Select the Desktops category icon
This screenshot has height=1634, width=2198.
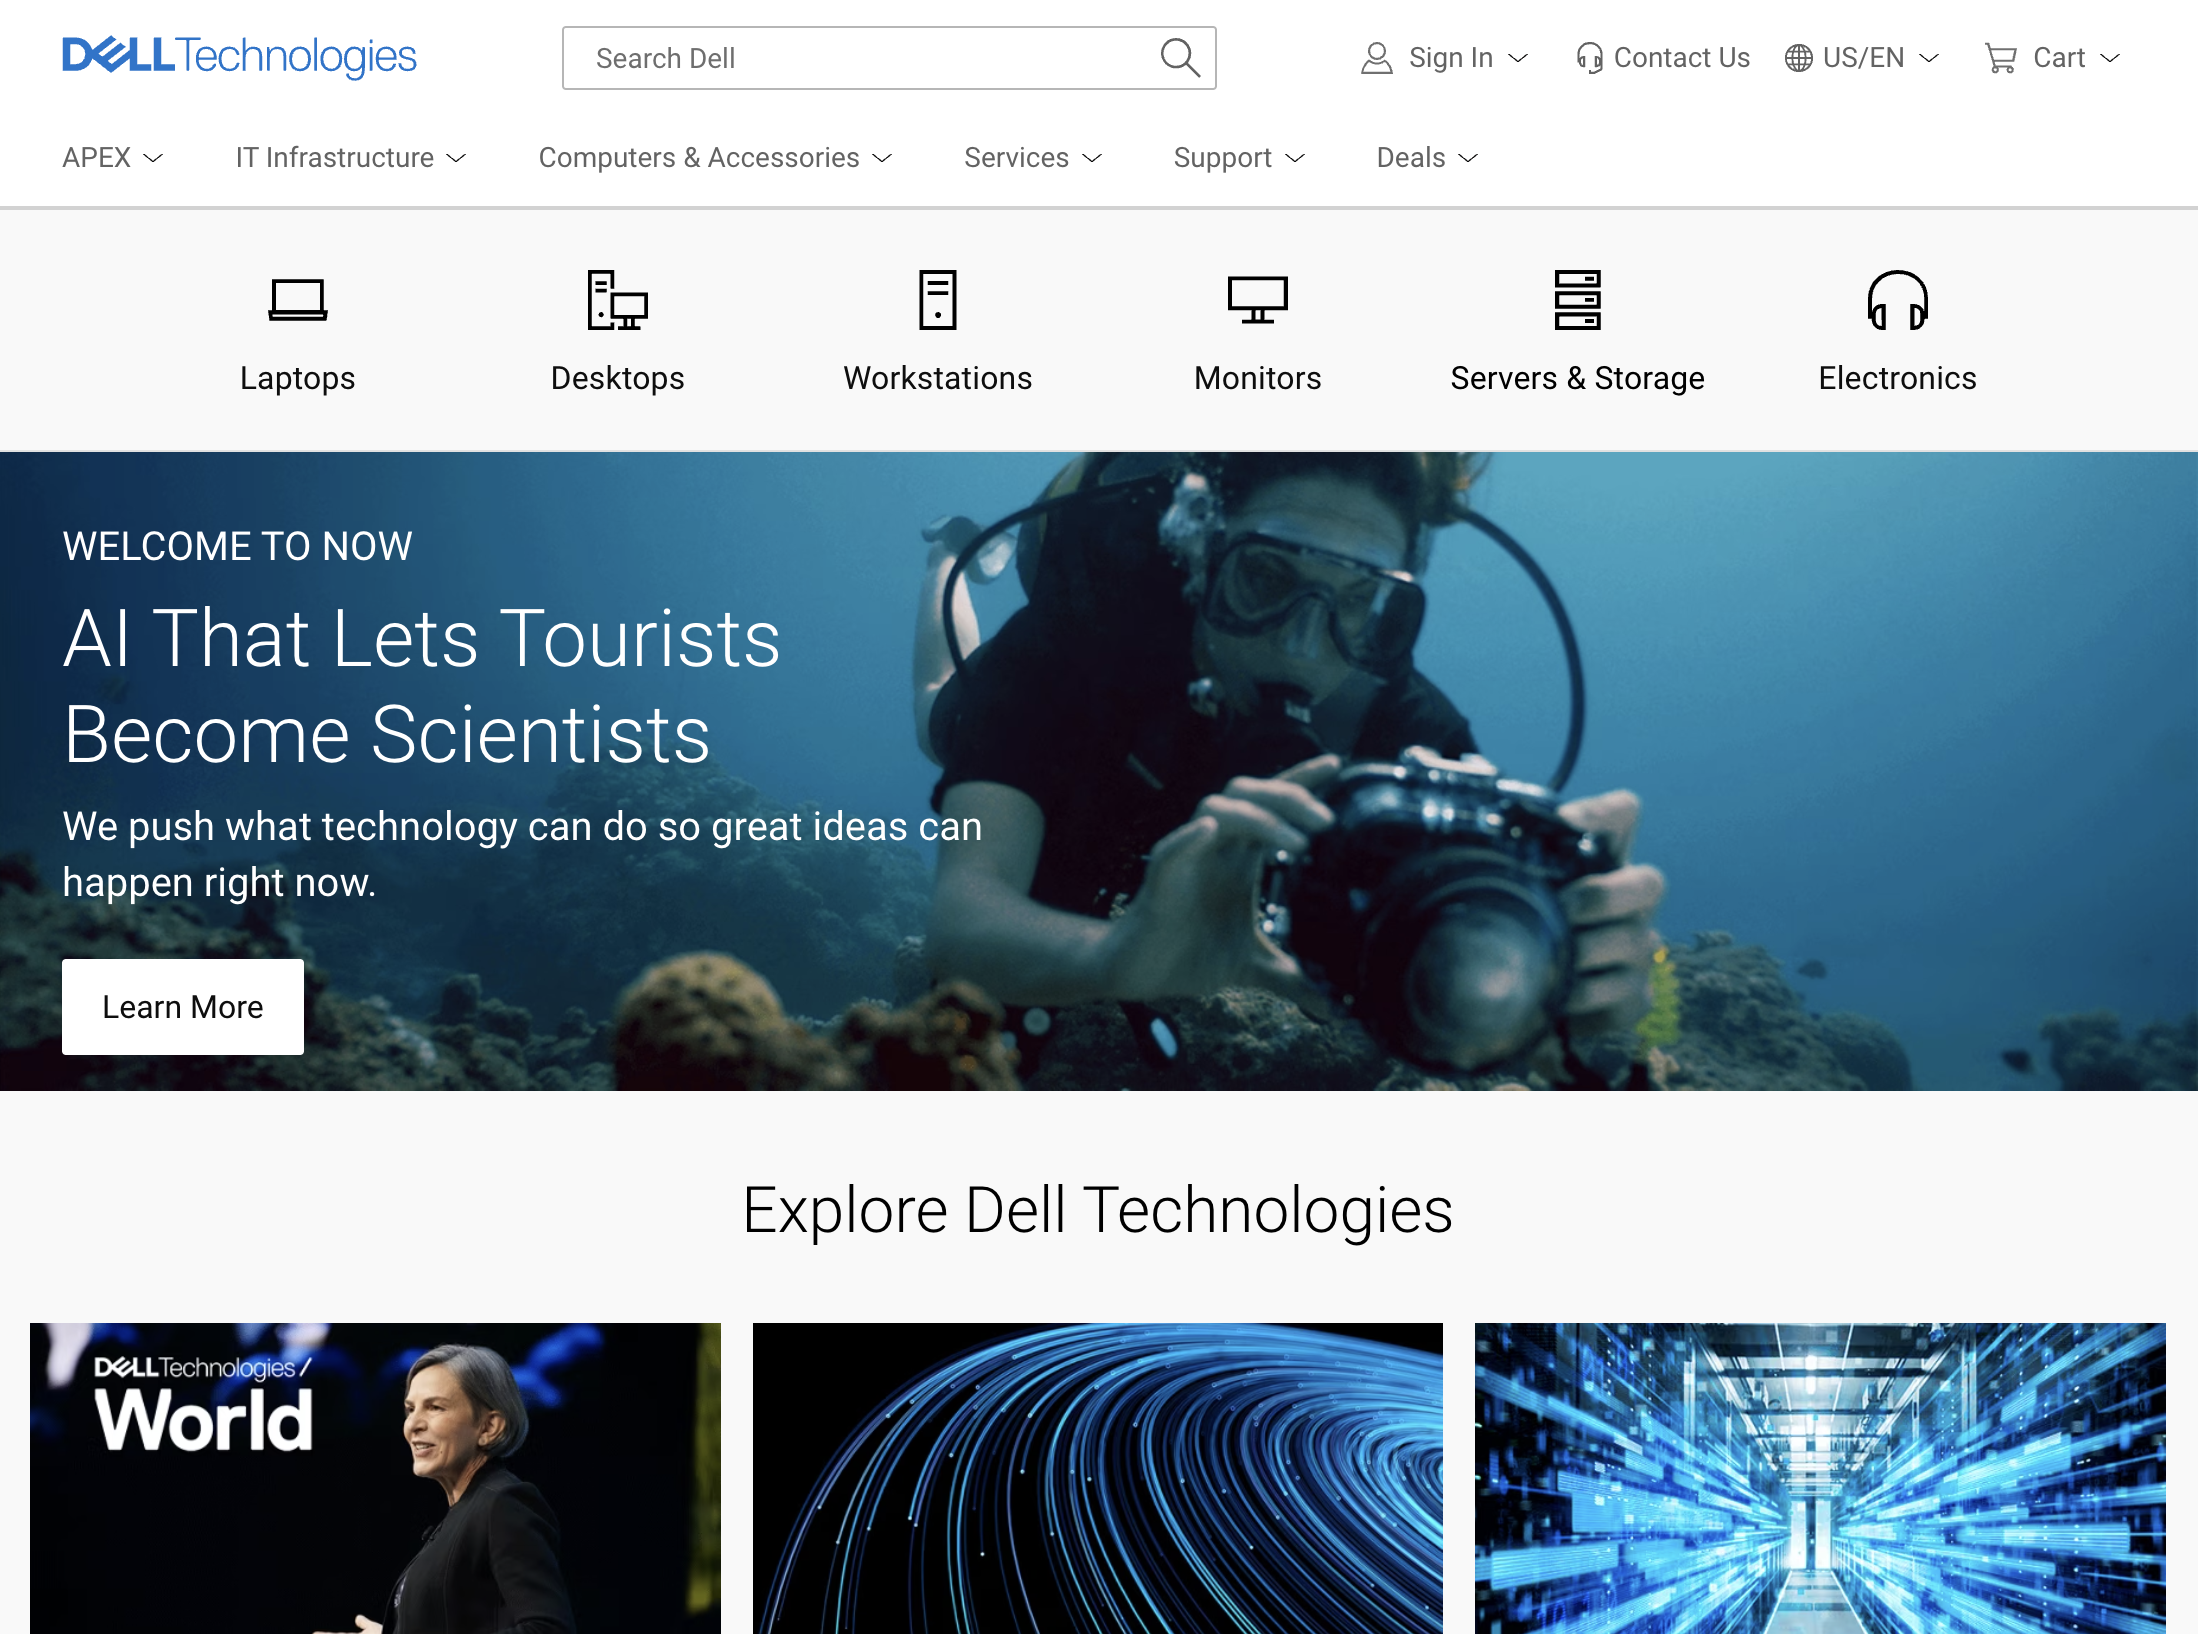tap(617, 300)
